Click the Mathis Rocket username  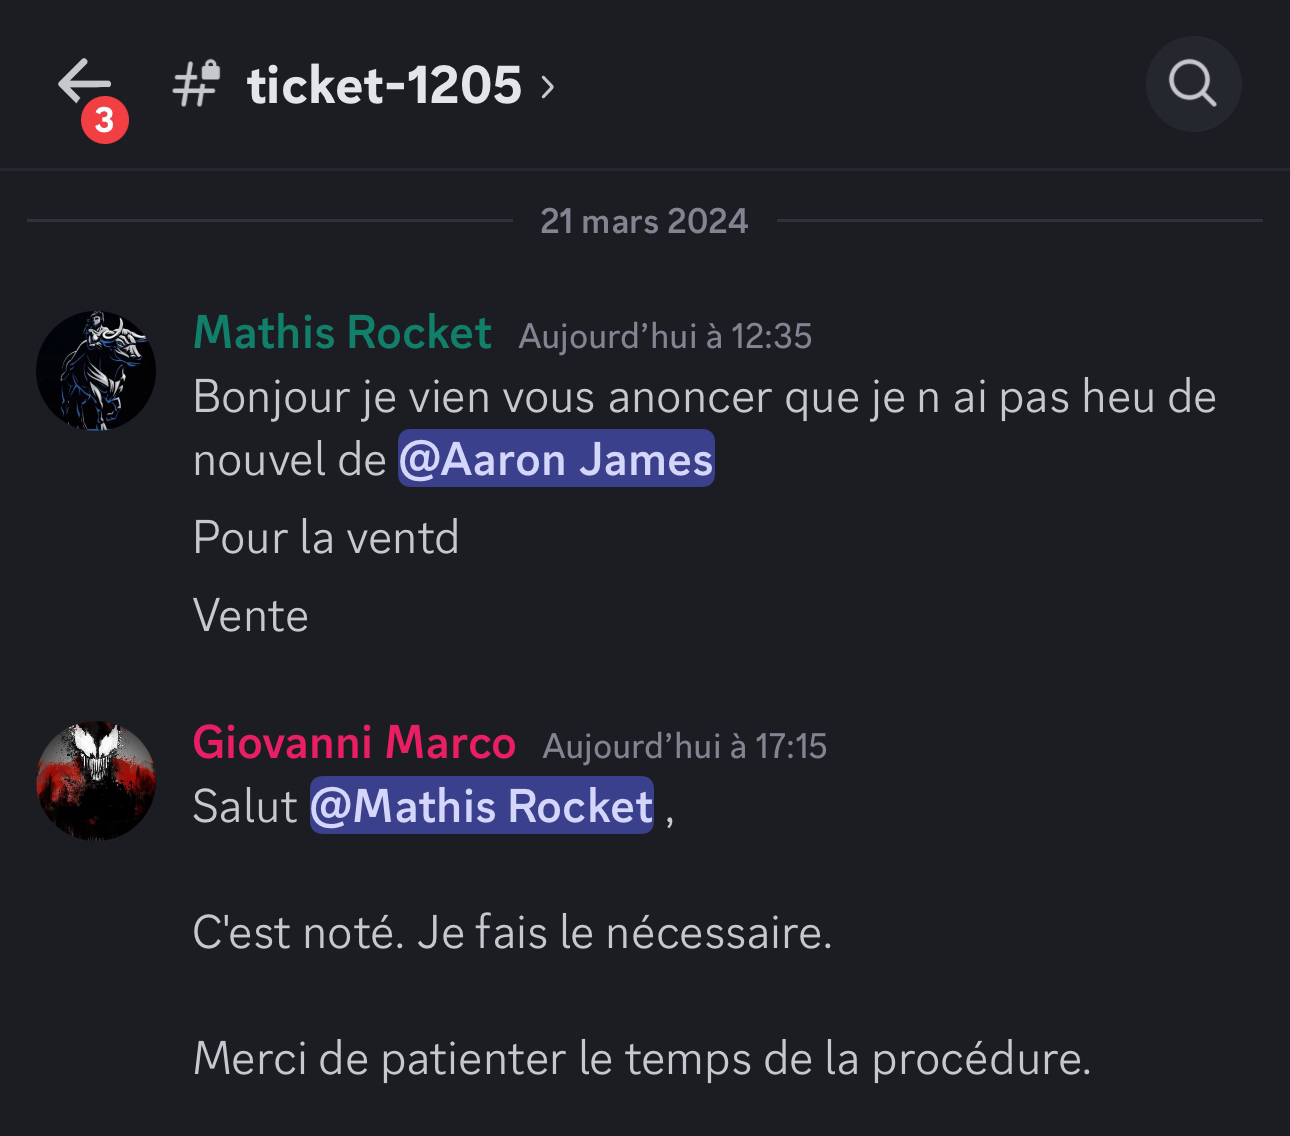pos(342,332)
